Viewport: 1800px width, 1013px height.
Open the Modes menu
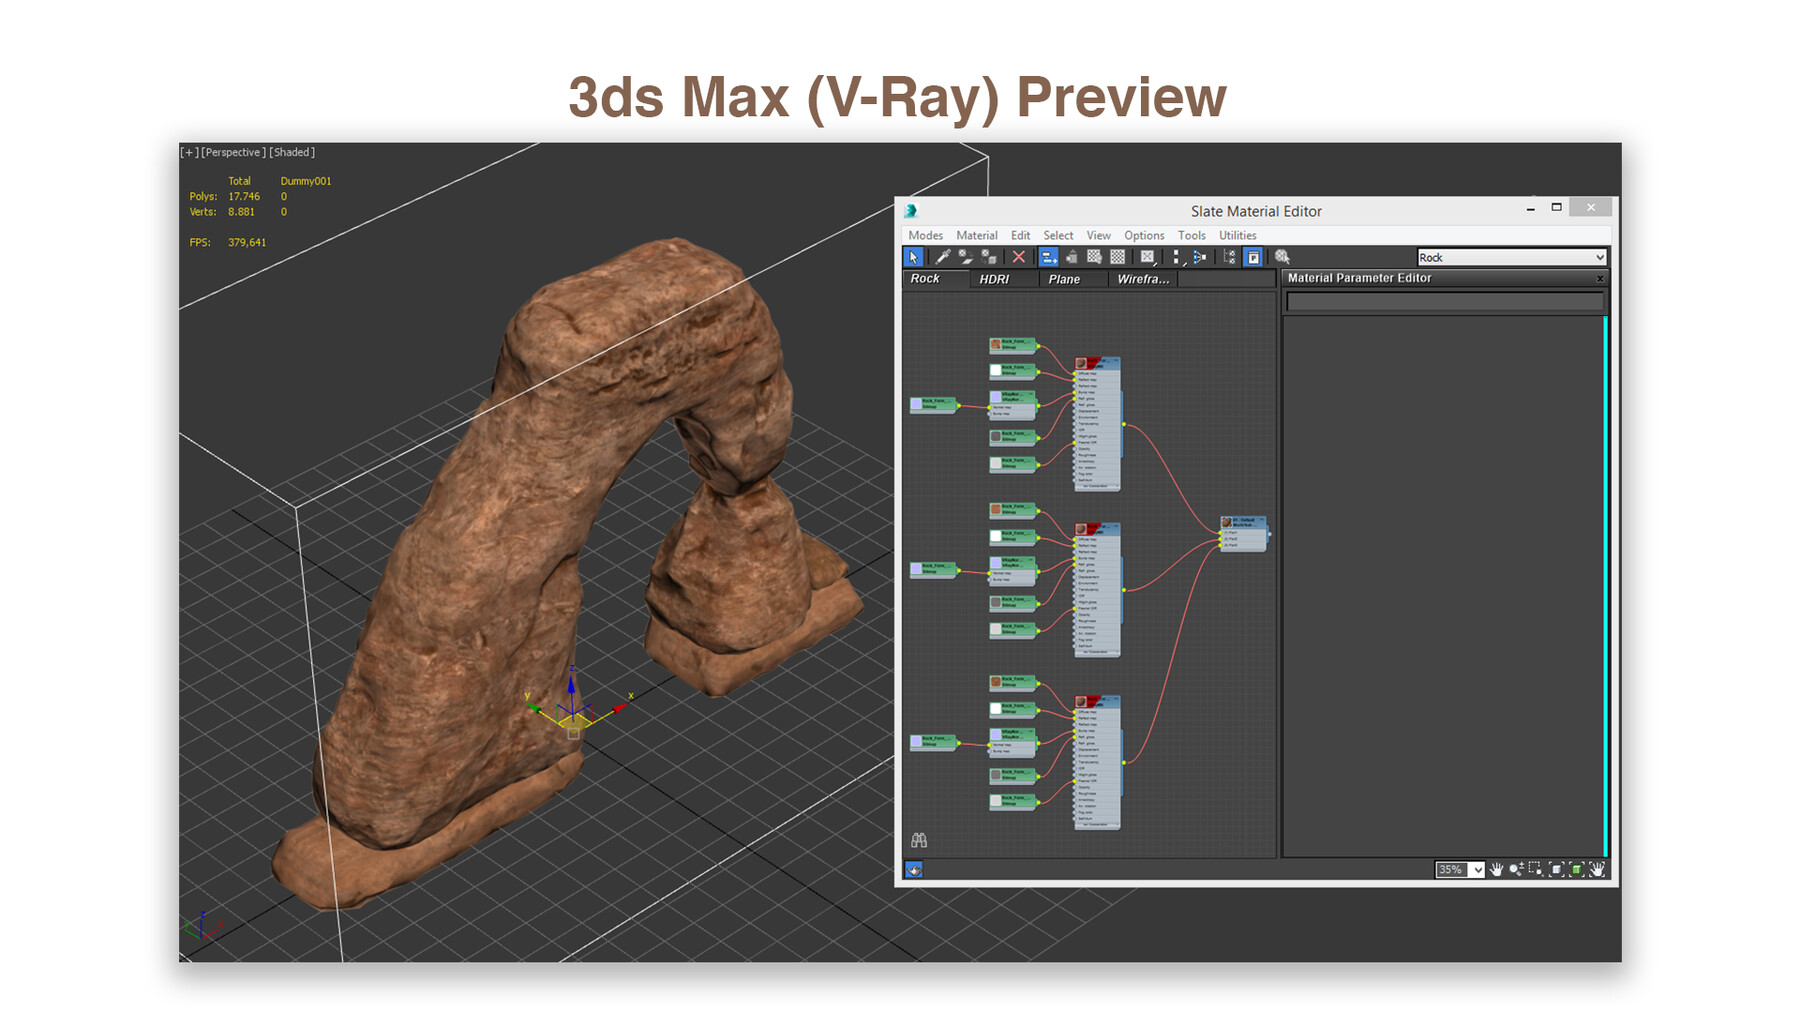(x=925, y=235)
